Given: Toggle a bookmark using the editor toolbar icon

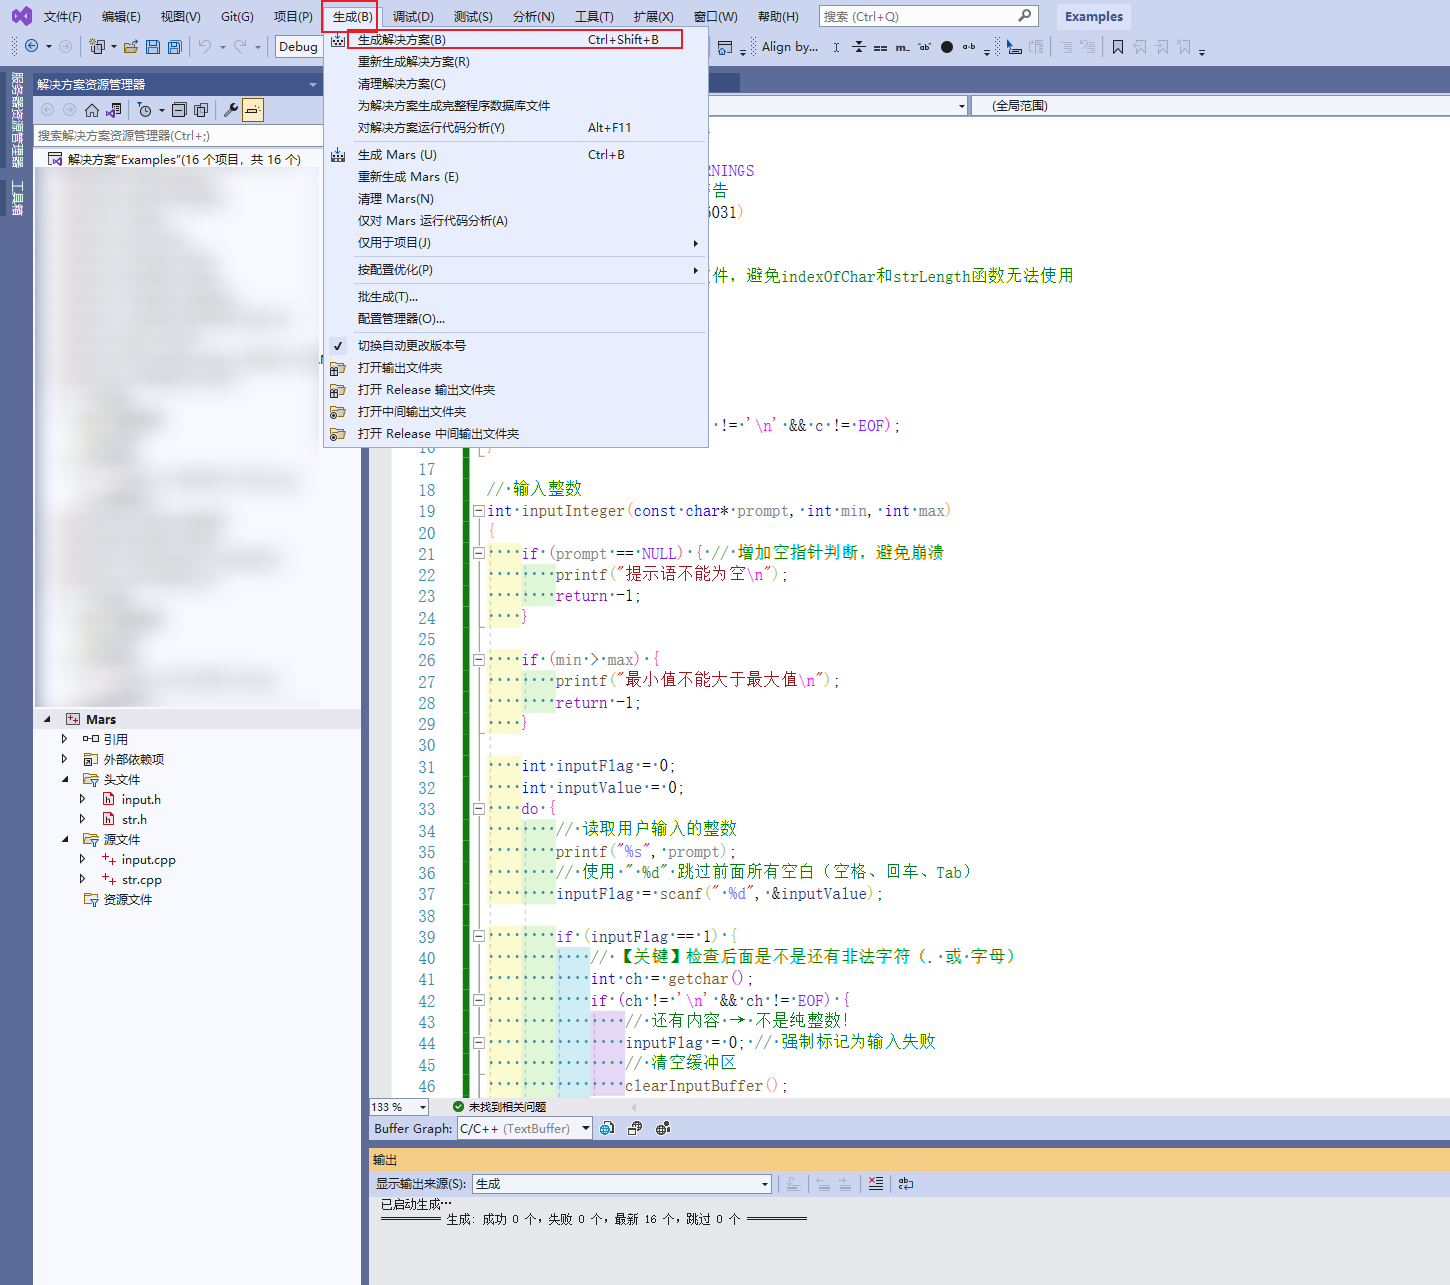Looking at the screenshot, I should (x=1119, y=46).
